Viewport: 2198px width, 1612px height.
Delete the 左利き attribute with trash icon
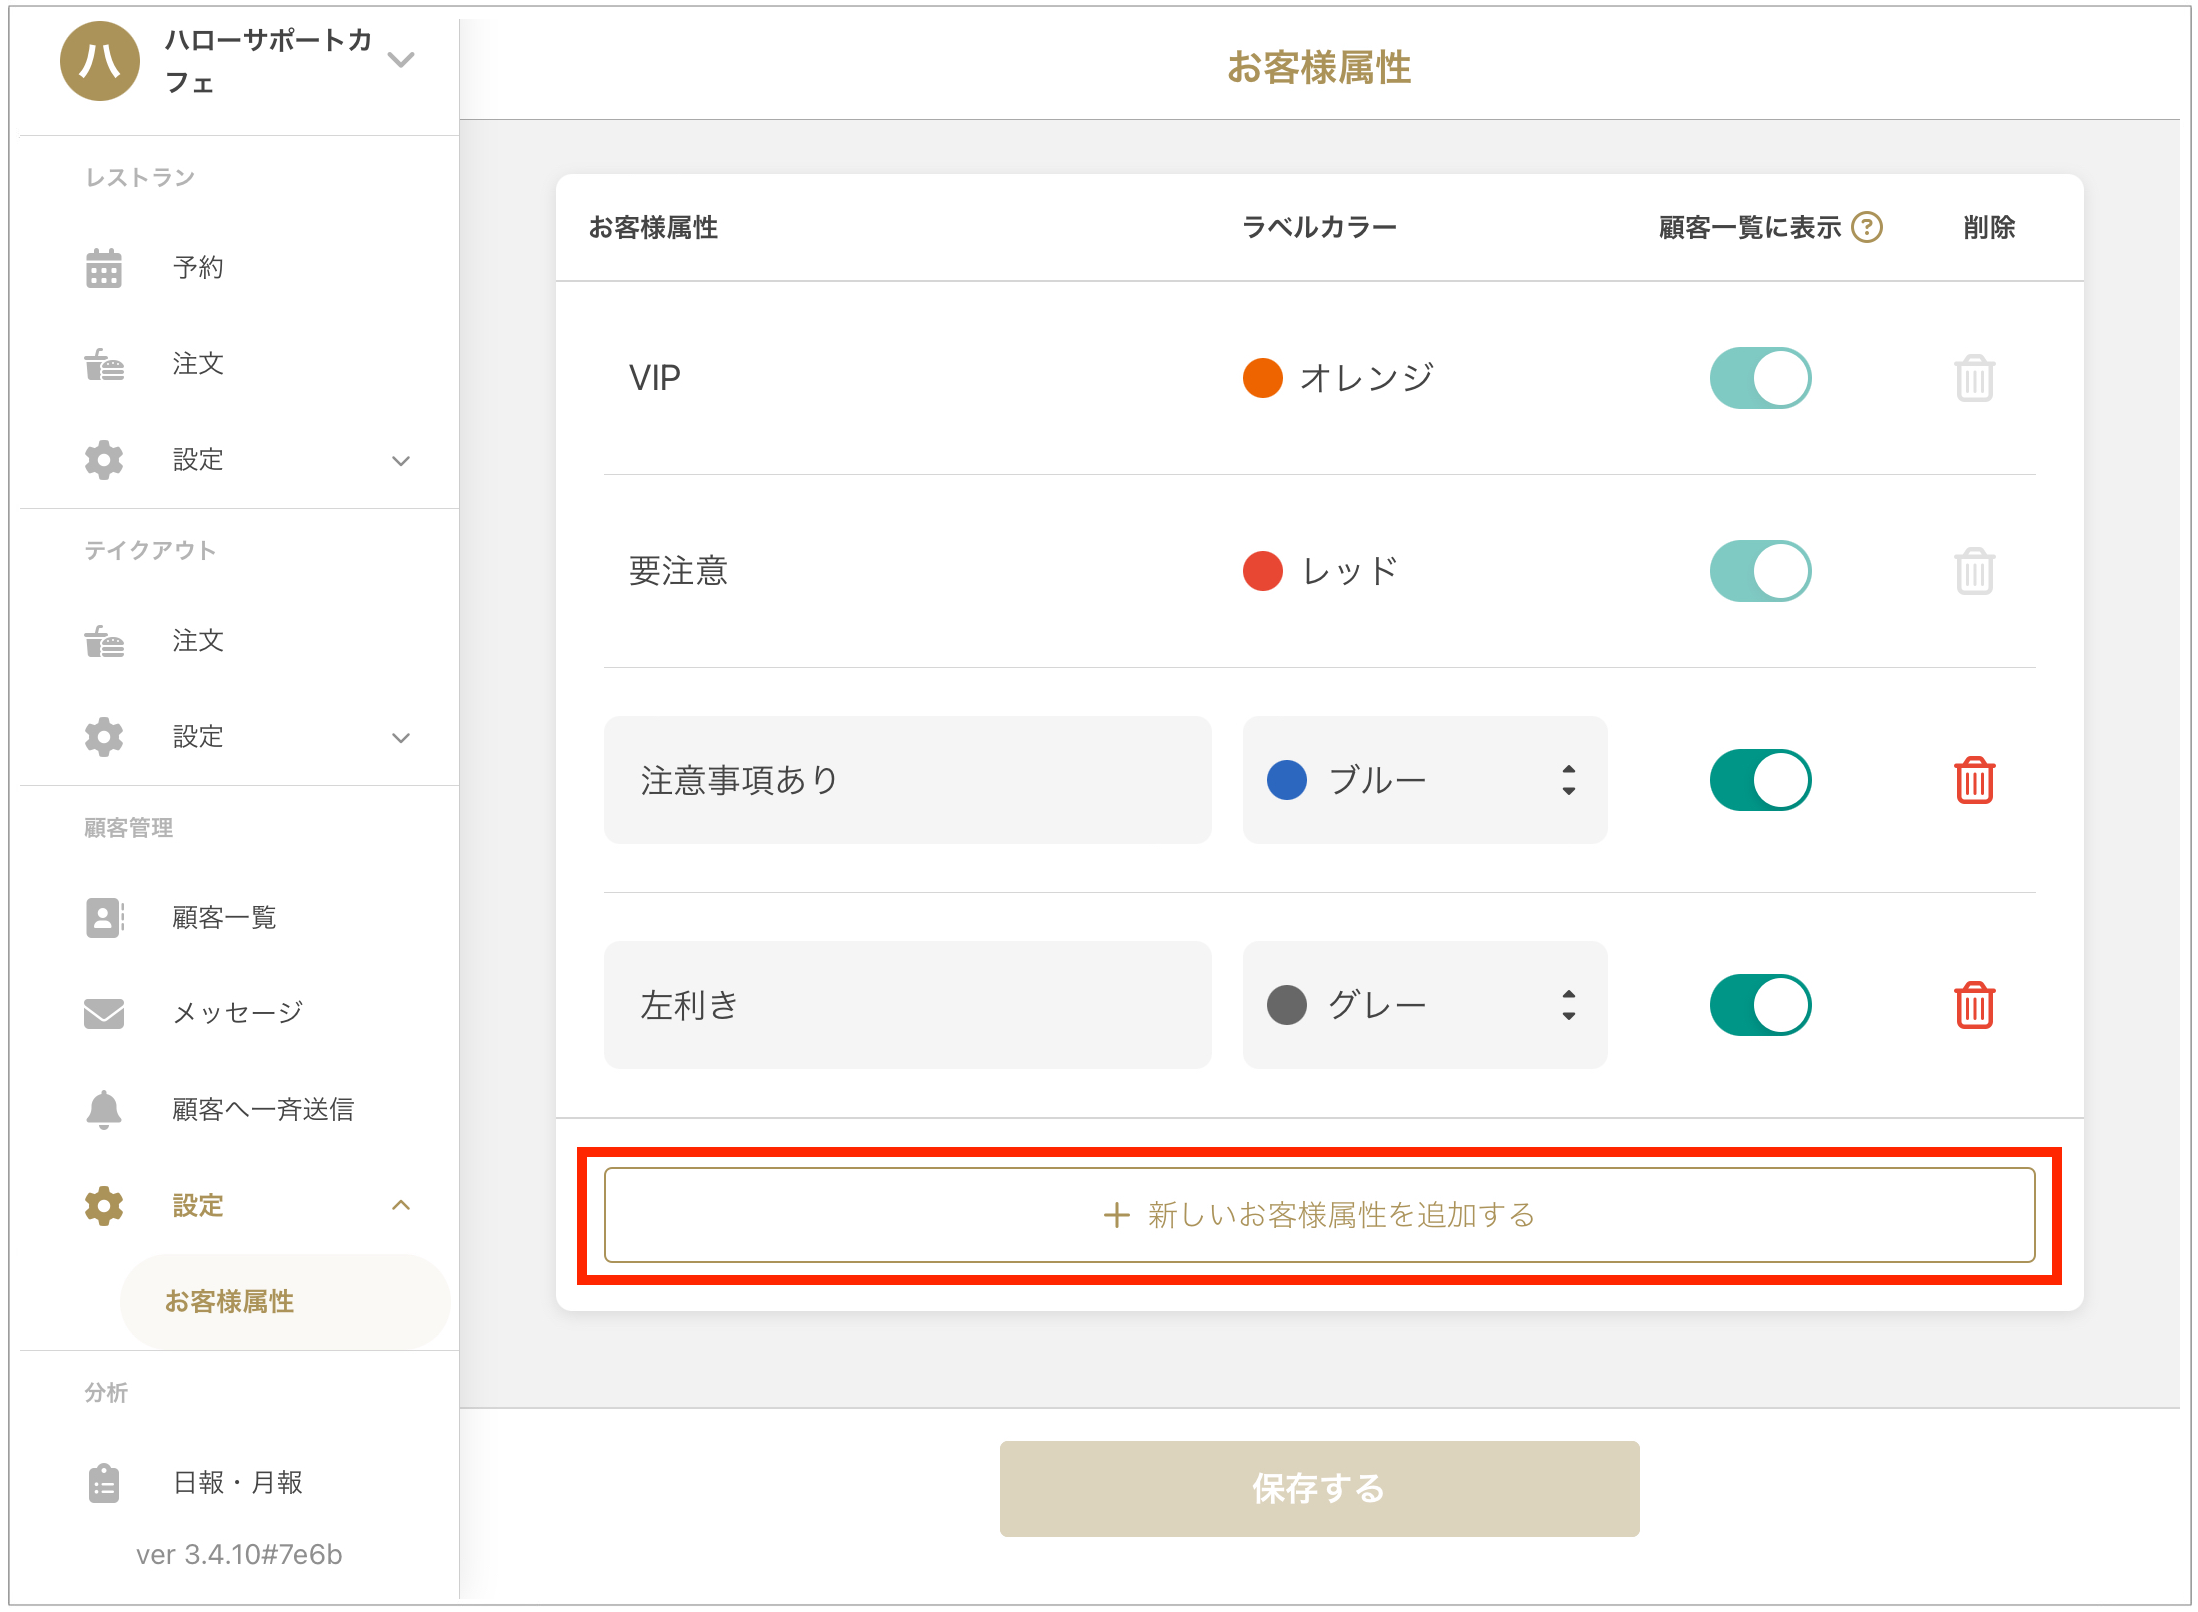[1974, 1005]
